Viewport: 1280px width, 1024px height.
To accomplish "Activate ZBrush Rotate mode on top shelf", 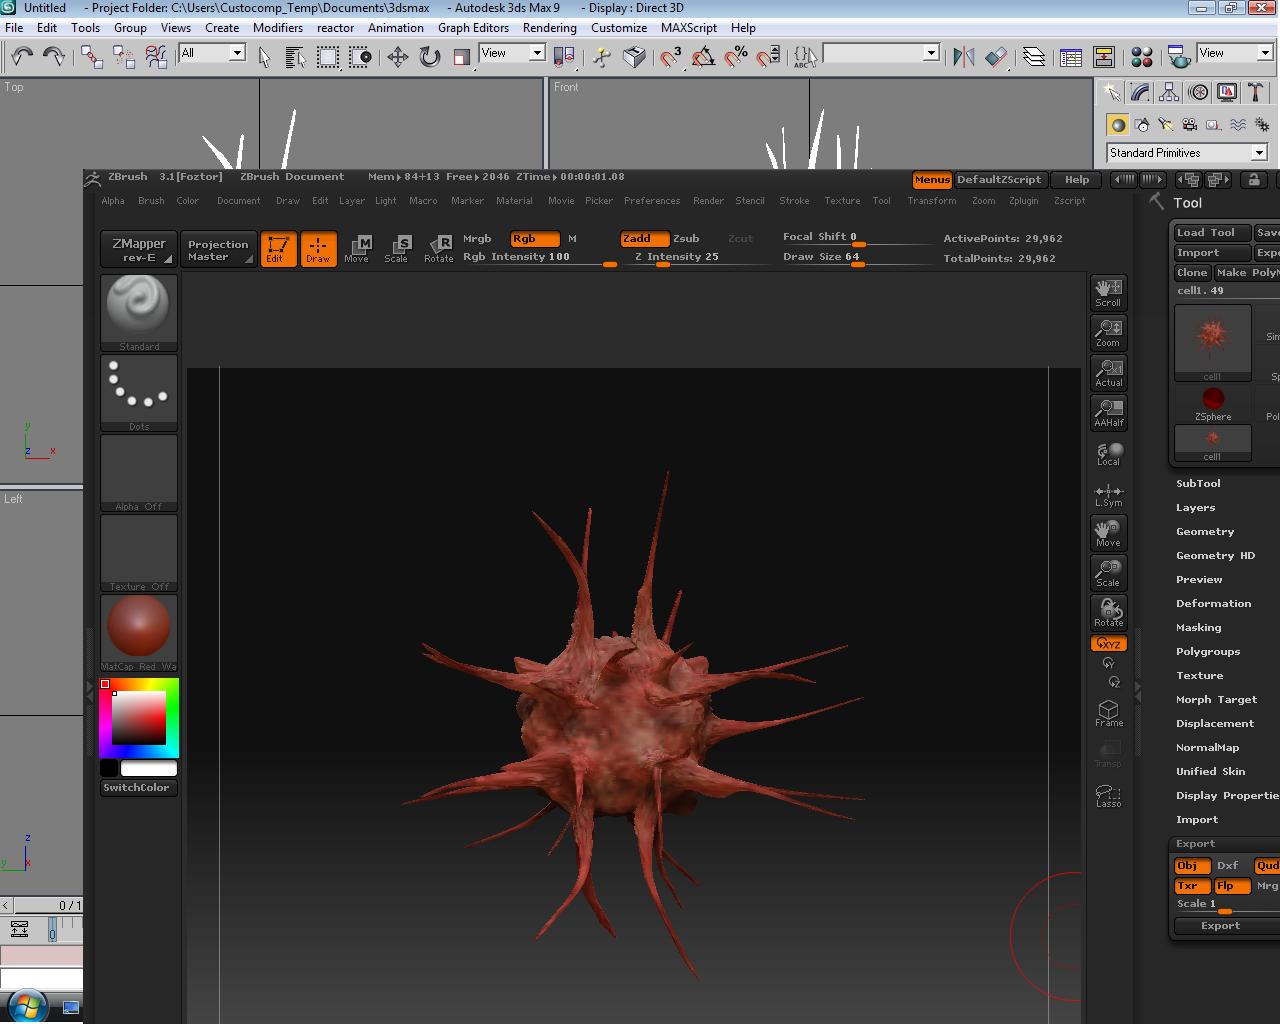I will point(438,249).
